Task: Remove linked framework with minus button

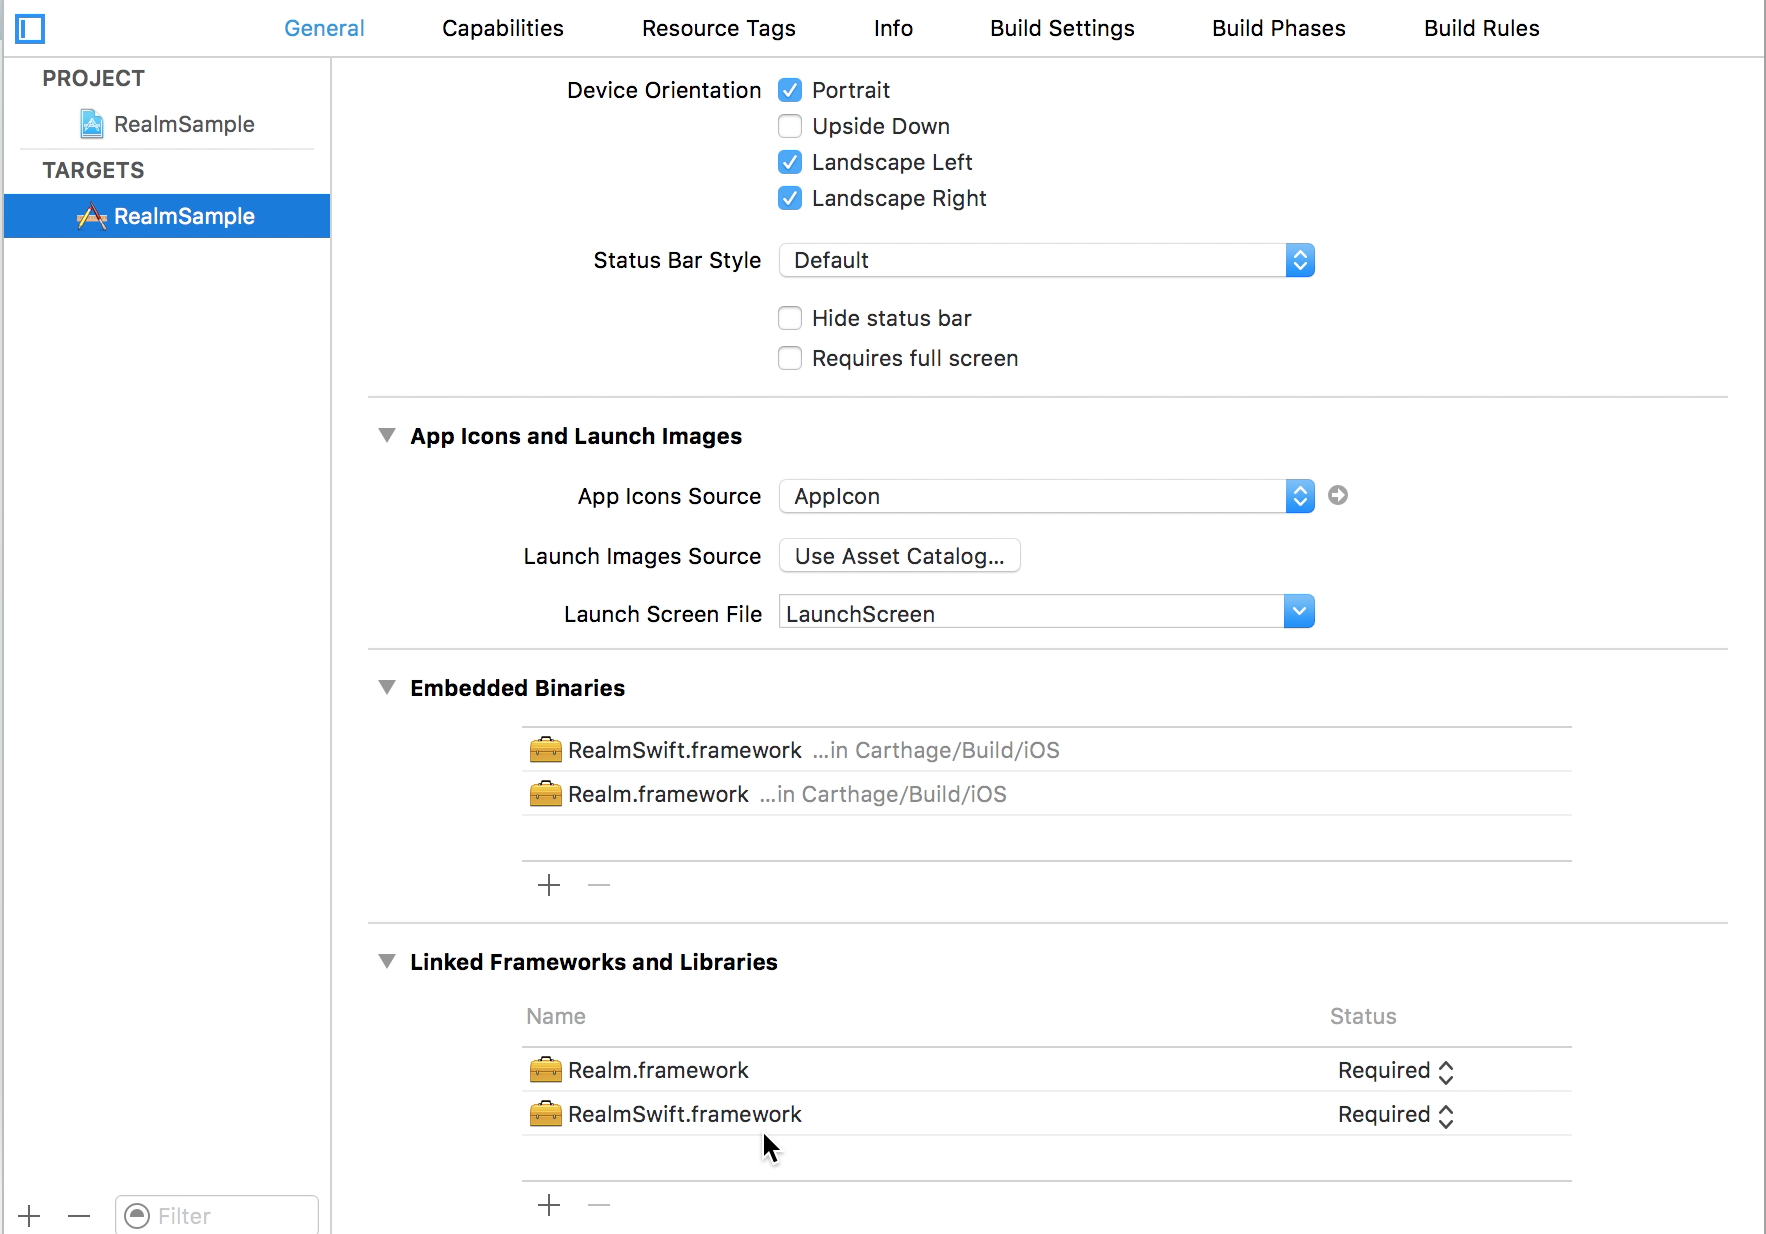Action: coord(599,1205)
